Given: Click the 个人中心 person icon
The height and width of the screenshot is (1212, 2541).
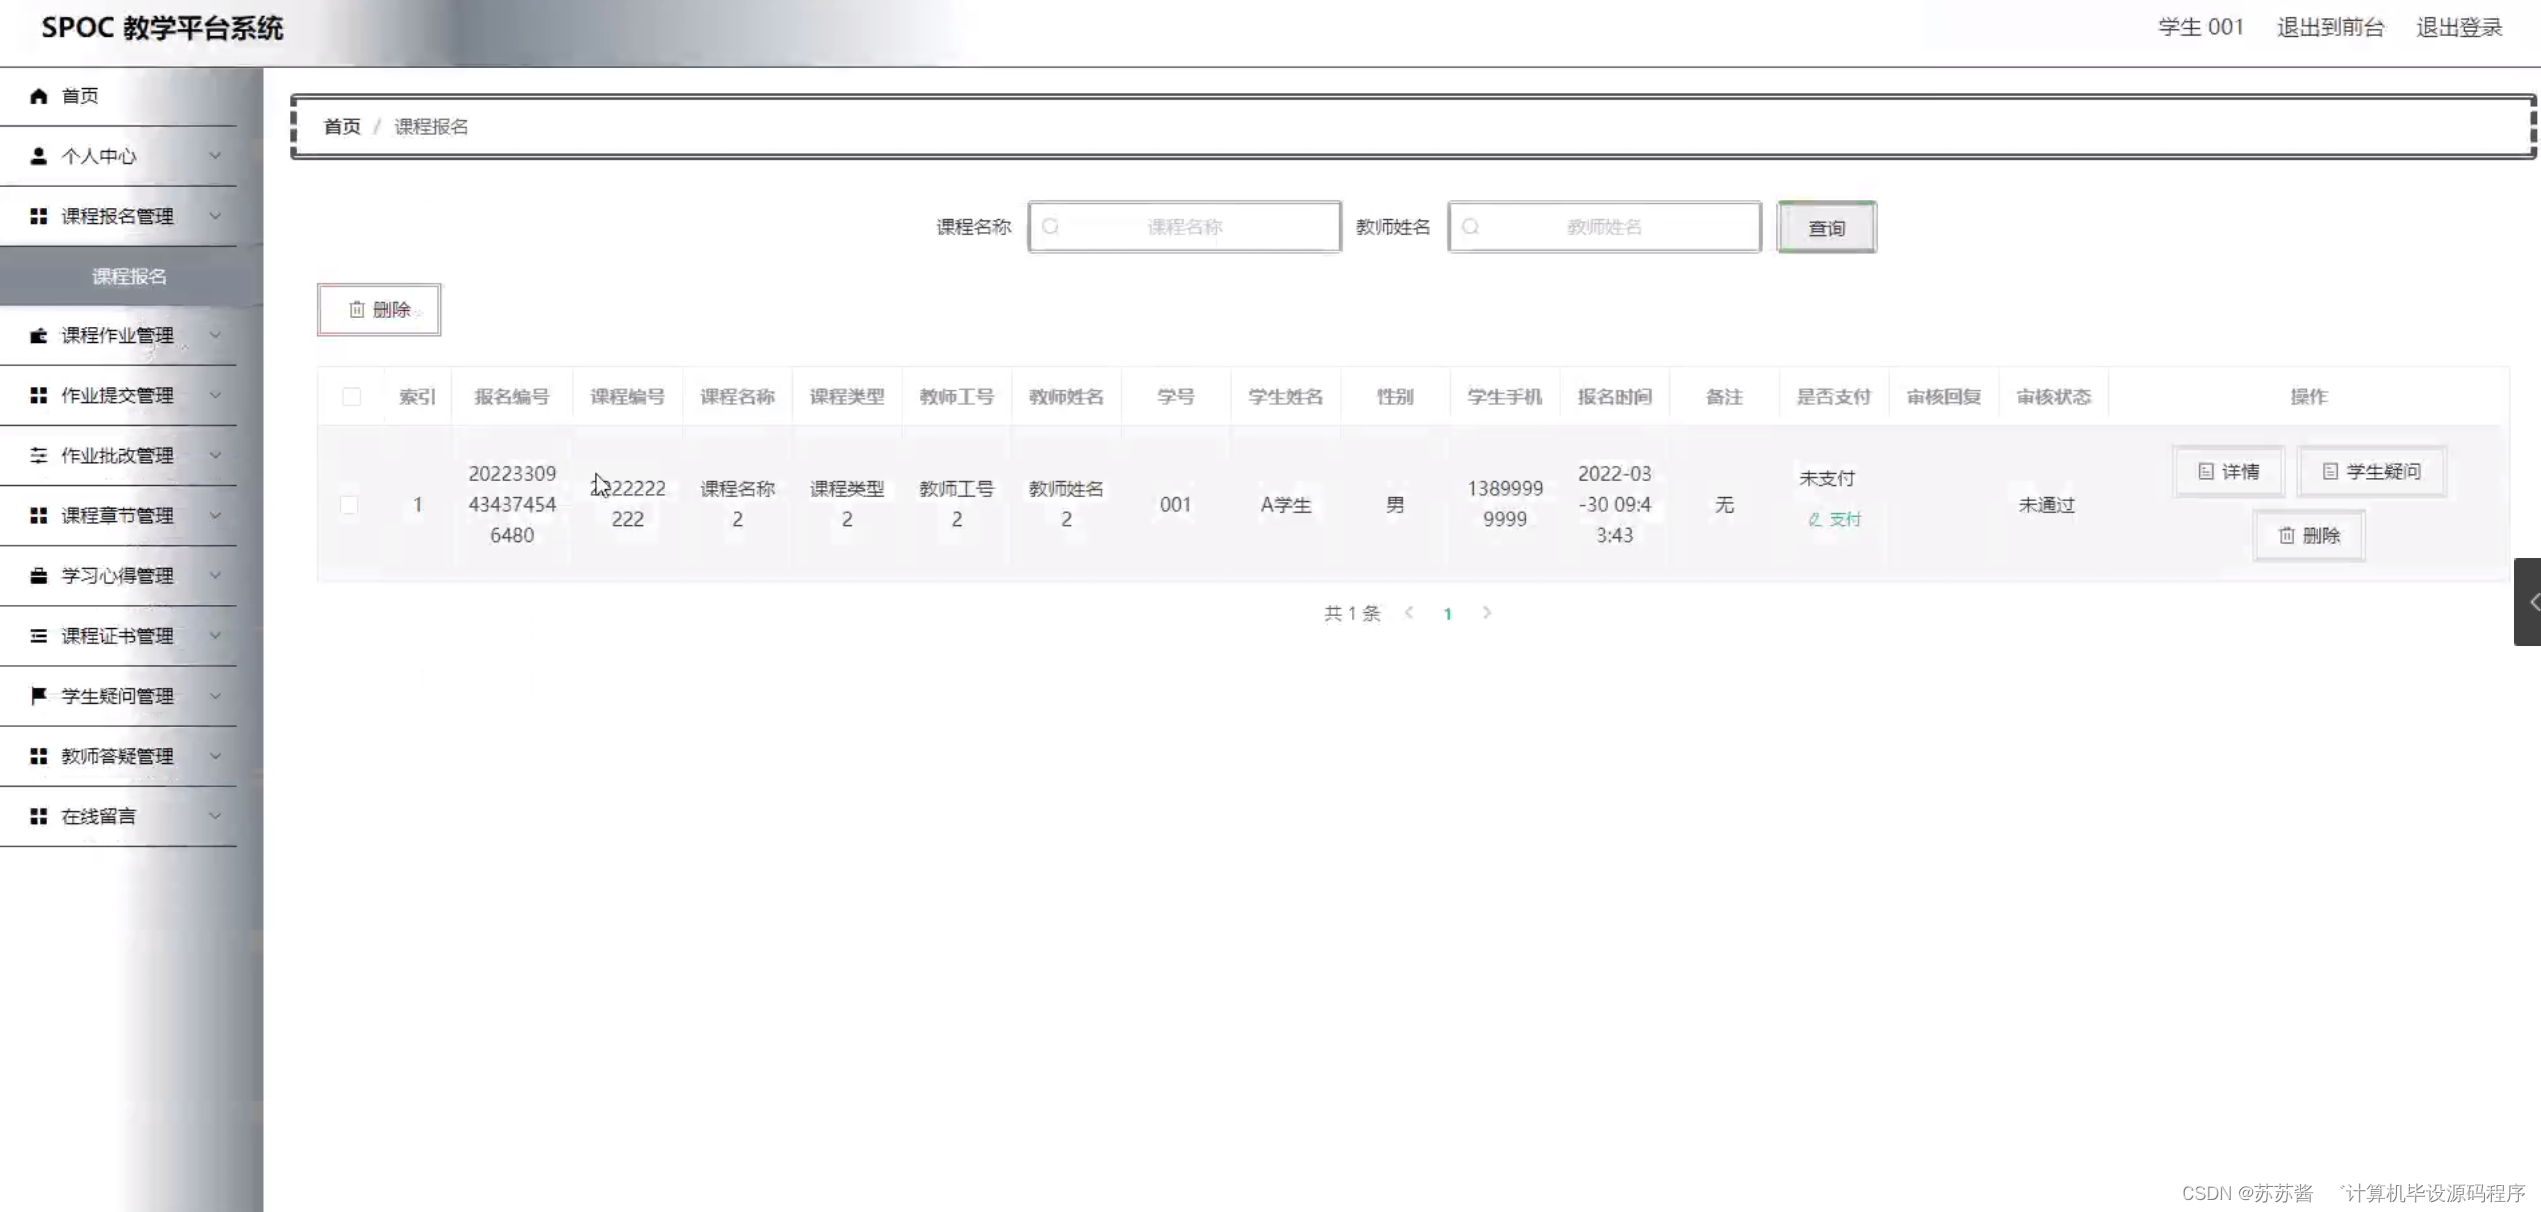Looking at the screenshot, I should [x=38, y=155].
